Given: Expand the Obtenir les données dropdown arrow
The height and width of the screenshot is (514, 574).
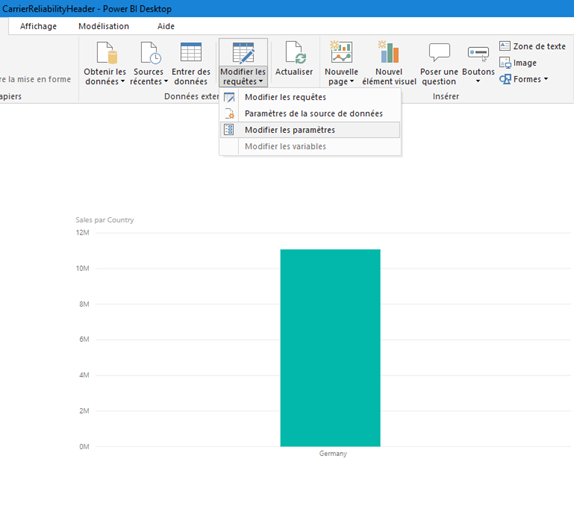Looking at the screenshot, I should coord(123,81).
